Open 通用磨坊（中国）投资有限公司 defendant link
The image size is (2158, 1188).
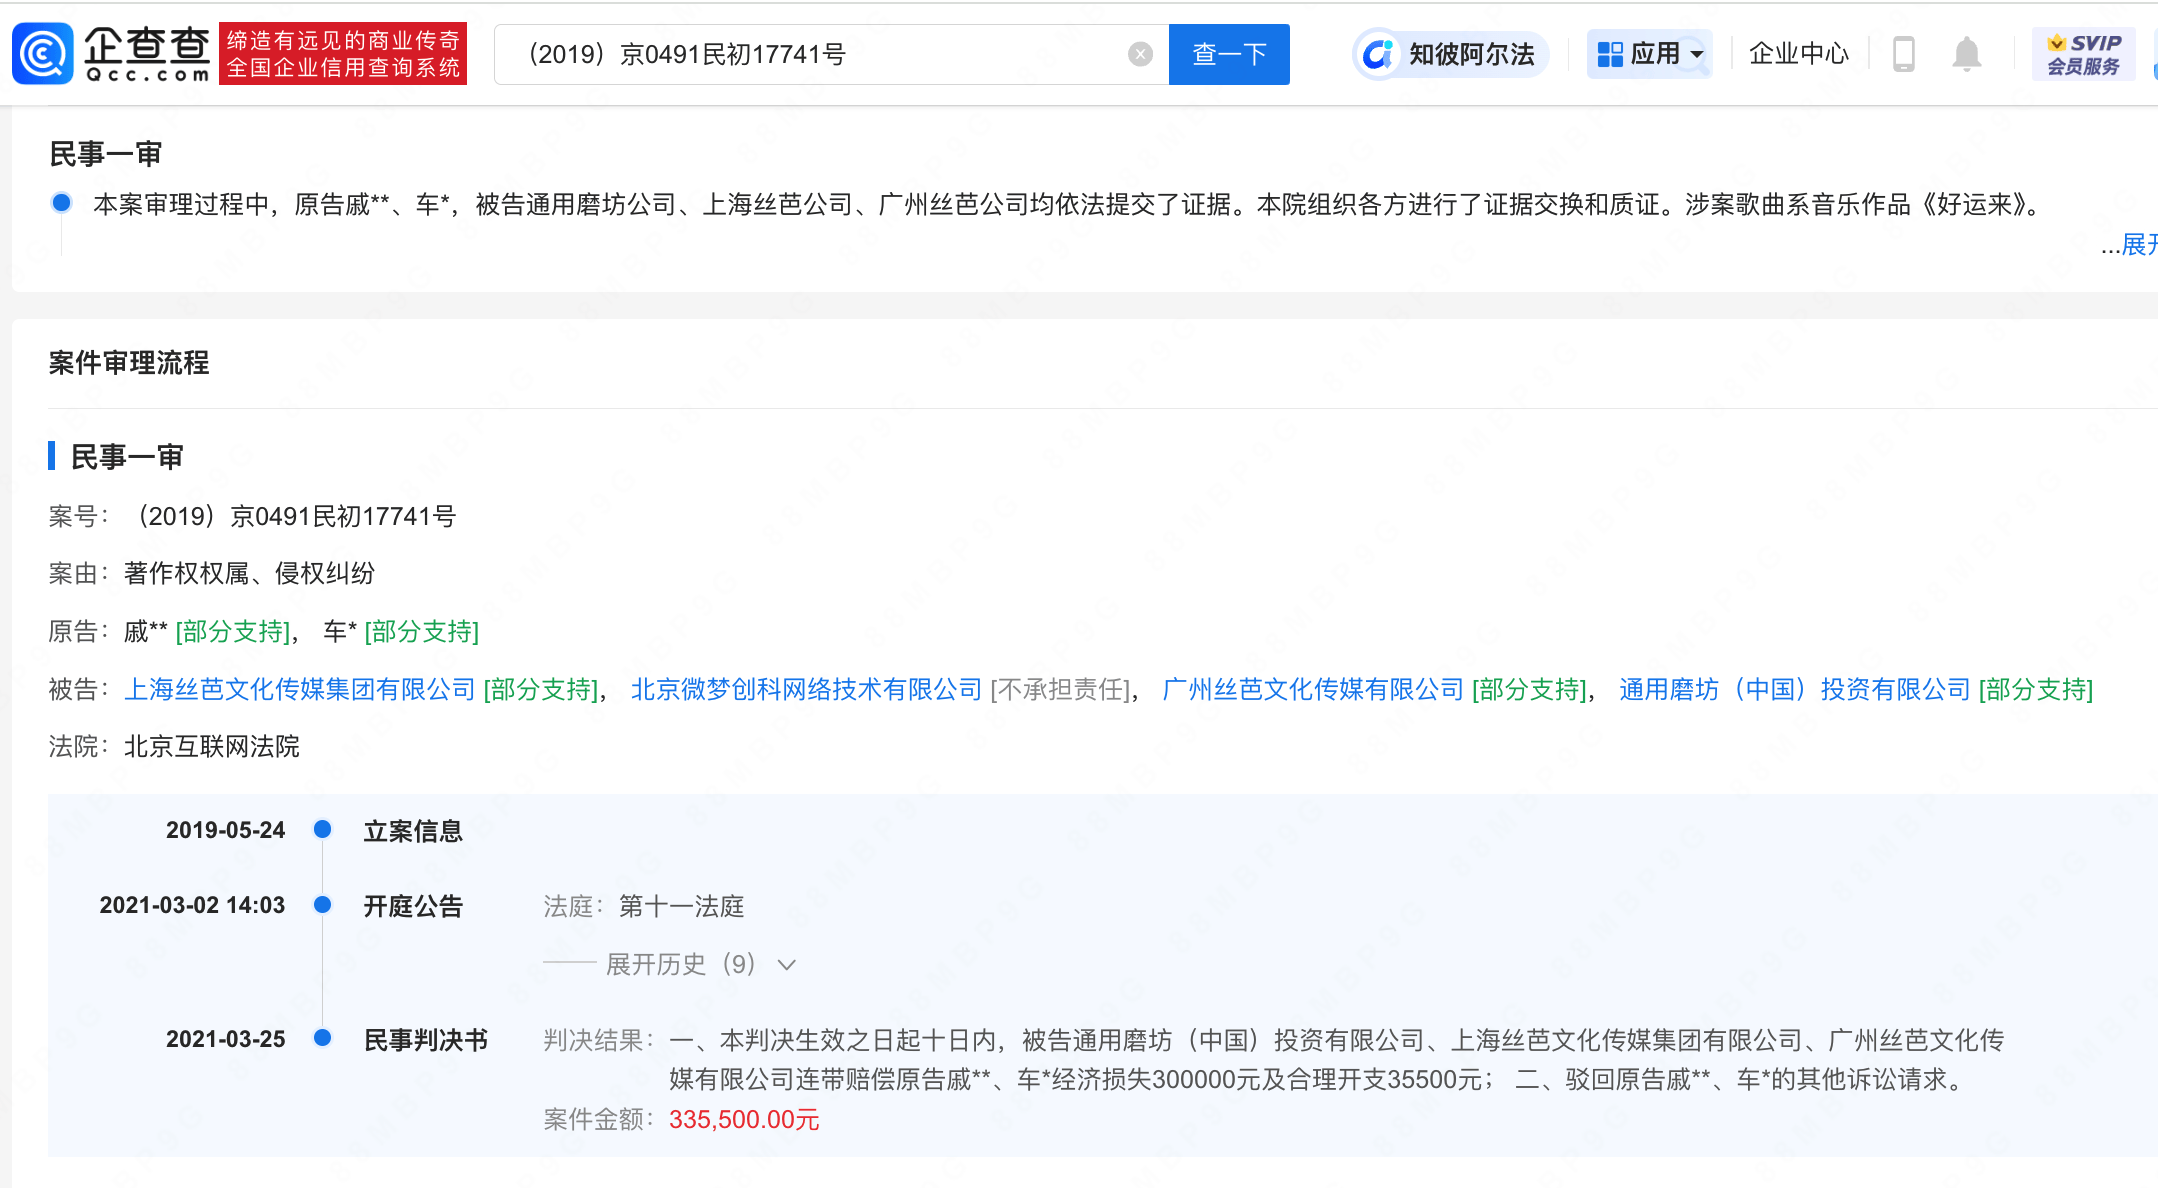pos(1795,689)
